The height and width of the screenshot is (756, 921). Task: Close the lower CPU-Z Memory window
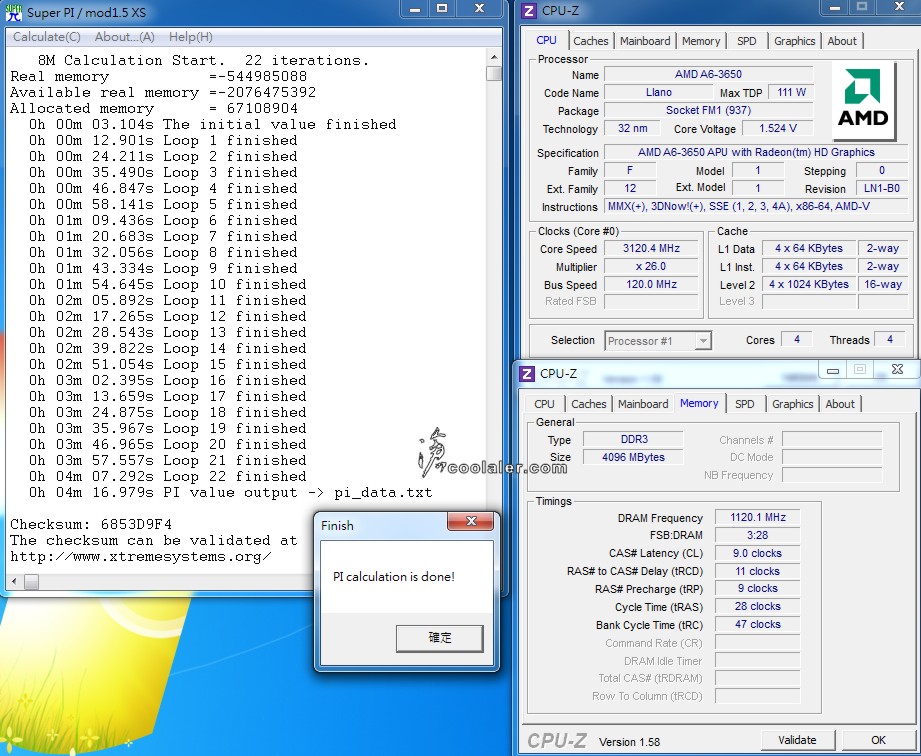click(897, 369)
